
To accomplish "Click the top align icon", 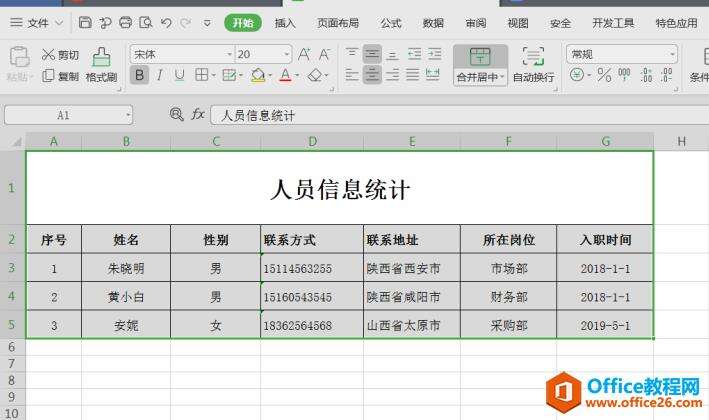I will click(x=352, y=54).
